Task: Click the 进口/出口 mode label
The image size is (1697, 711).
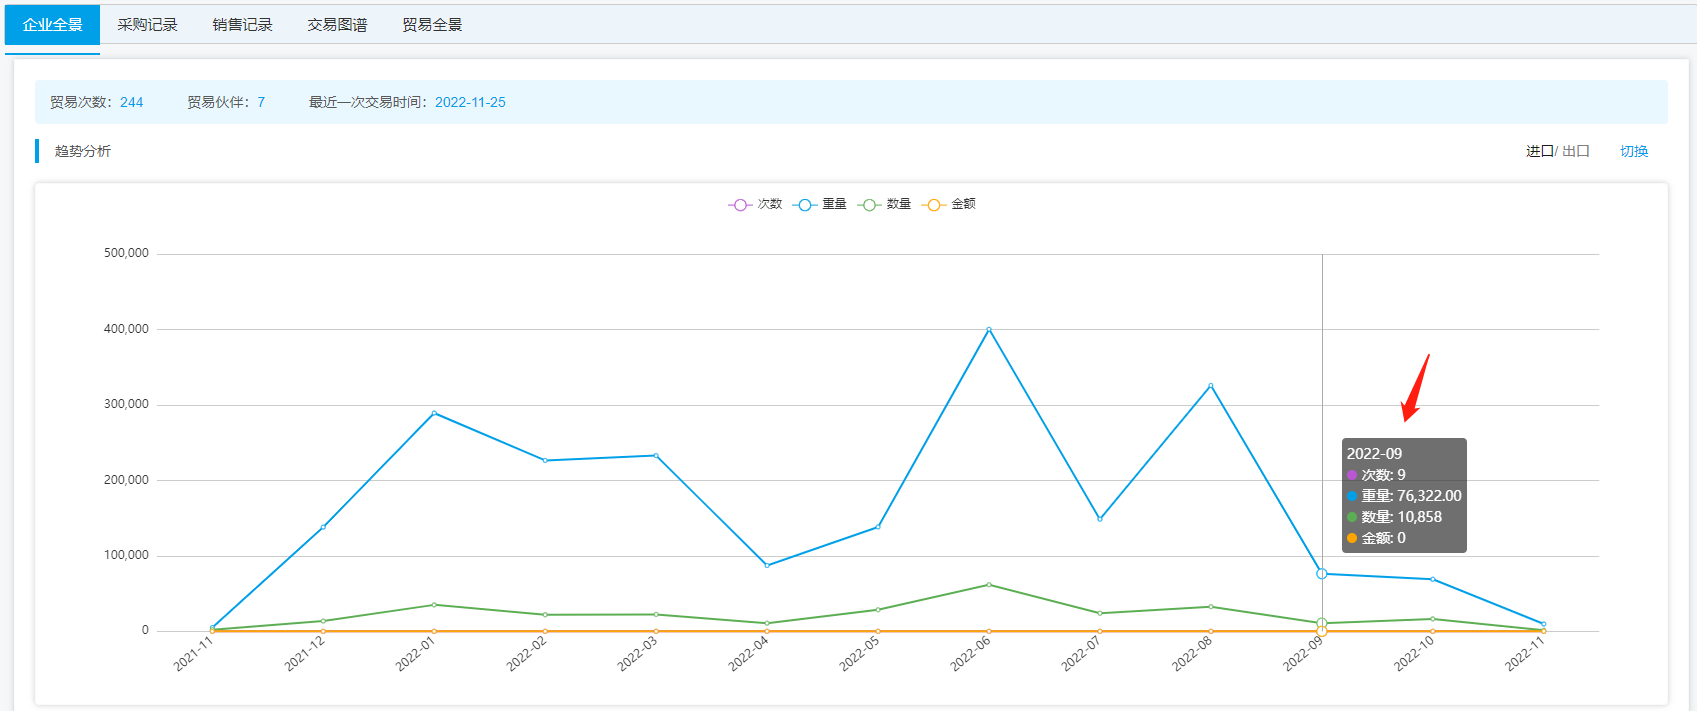Action: 1557,151
